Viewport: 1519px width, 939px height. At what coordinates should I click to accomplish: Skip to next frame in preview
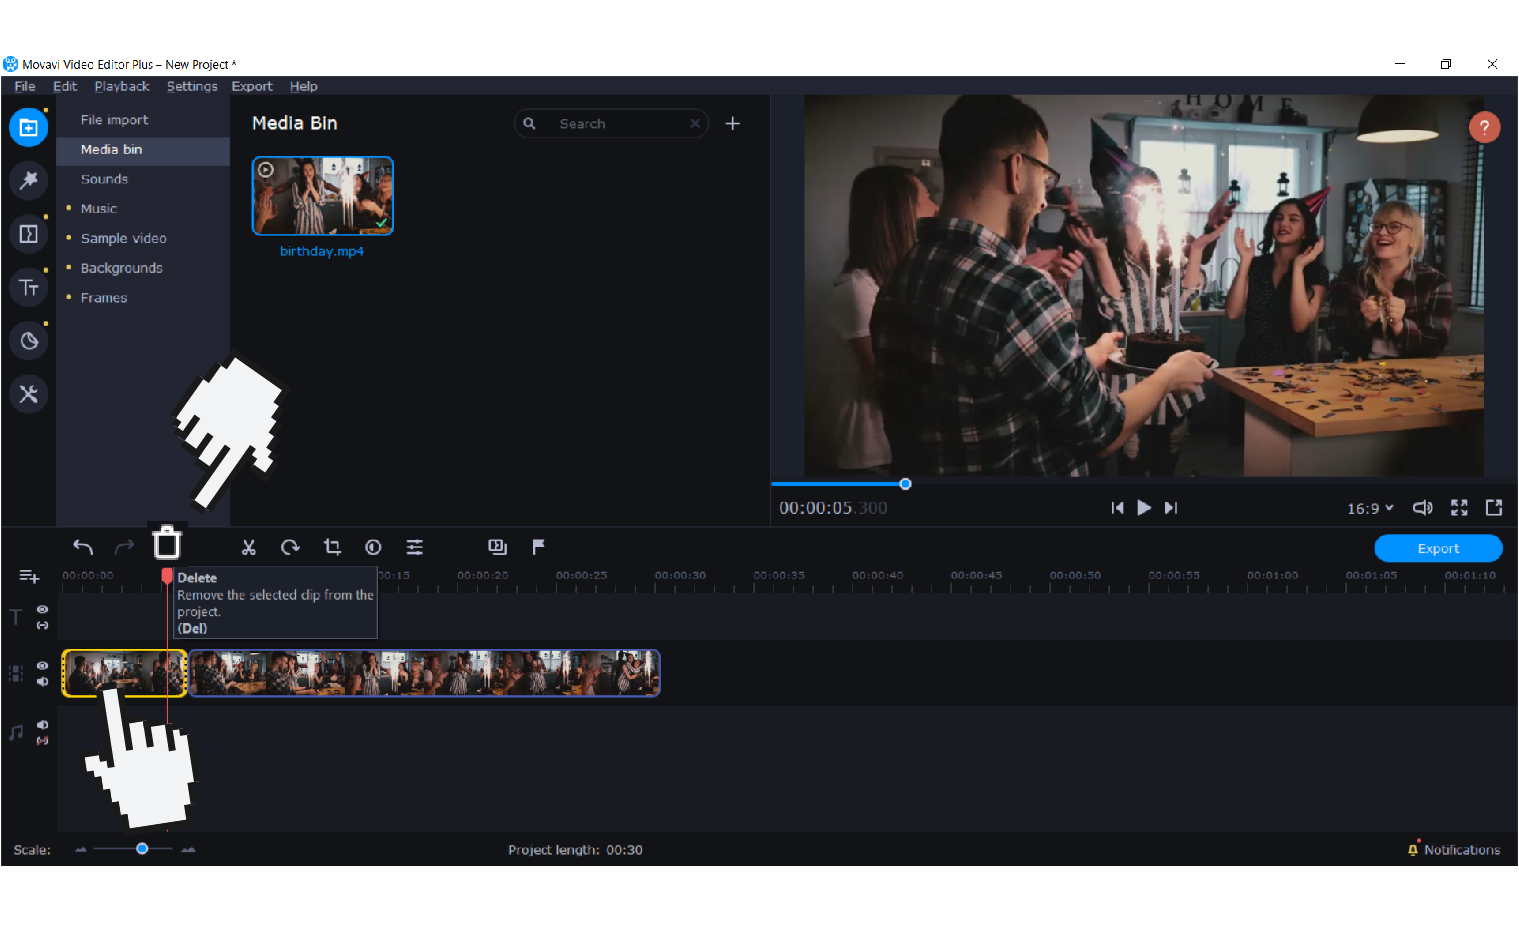click(1171, 508)
